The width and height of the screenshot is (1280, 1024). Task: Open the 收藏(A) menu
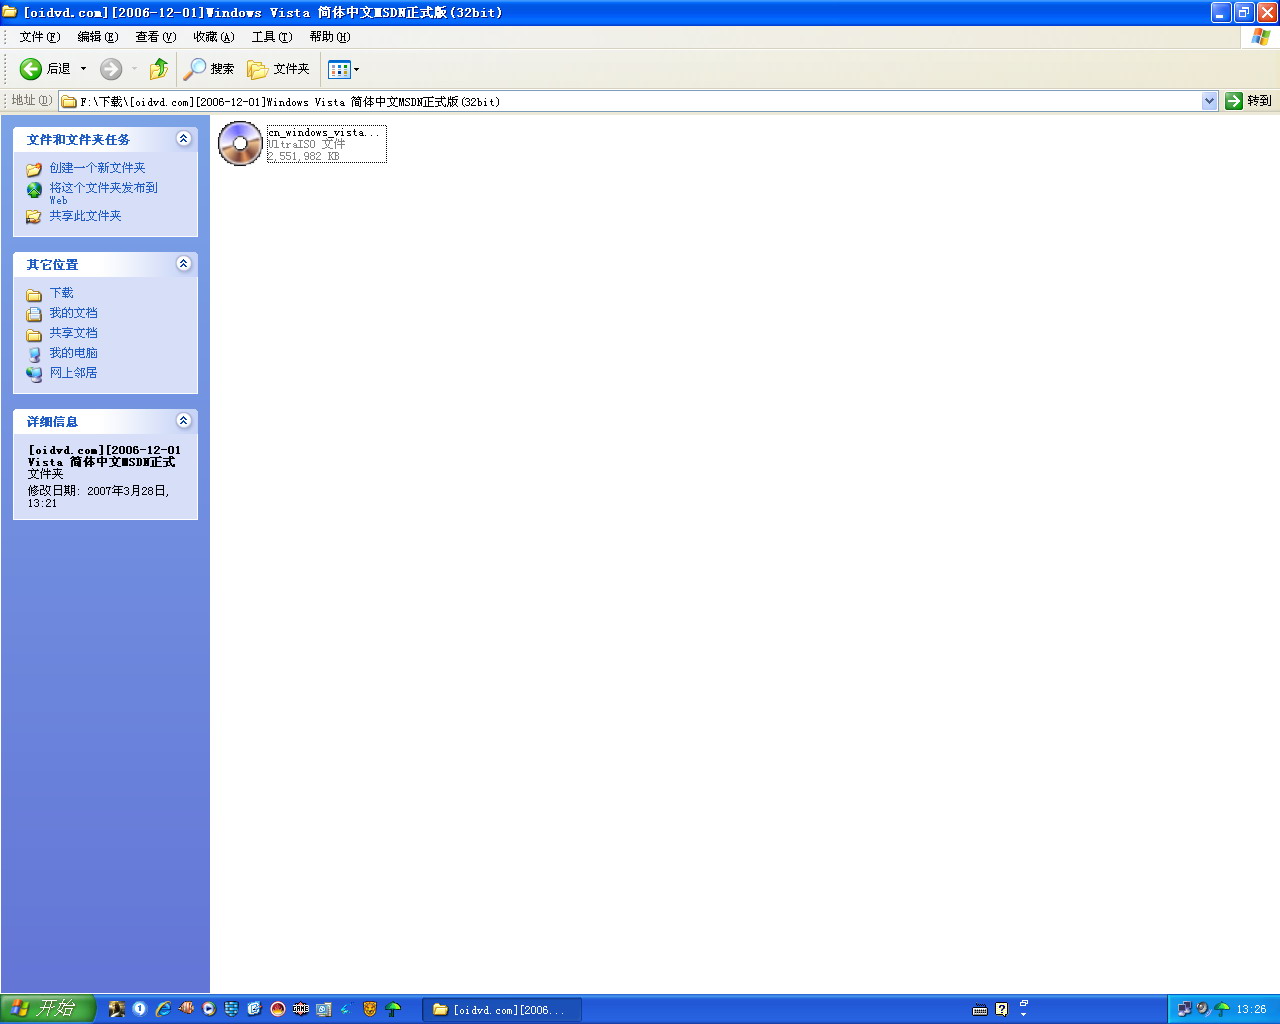(x=214, y=37)
